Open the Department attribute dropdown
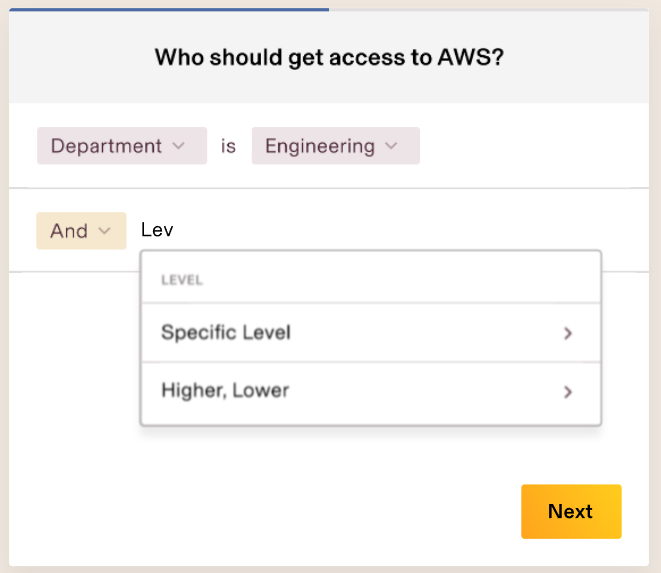The width and height of the screenshot is (661, 573). pos(122,146)
